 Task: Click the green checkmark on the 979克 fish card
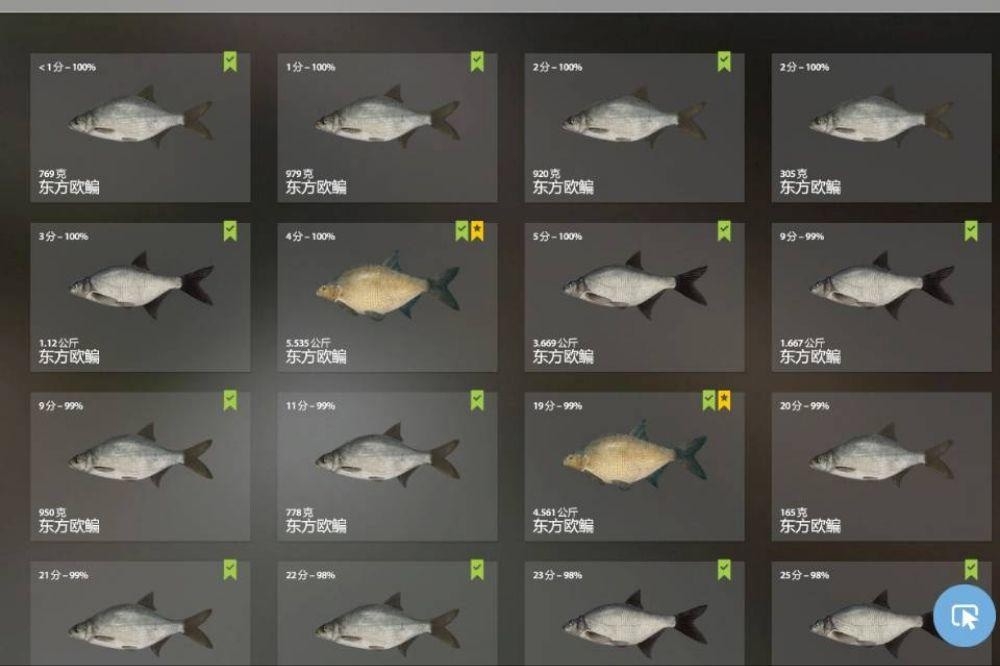click(477, 62)
